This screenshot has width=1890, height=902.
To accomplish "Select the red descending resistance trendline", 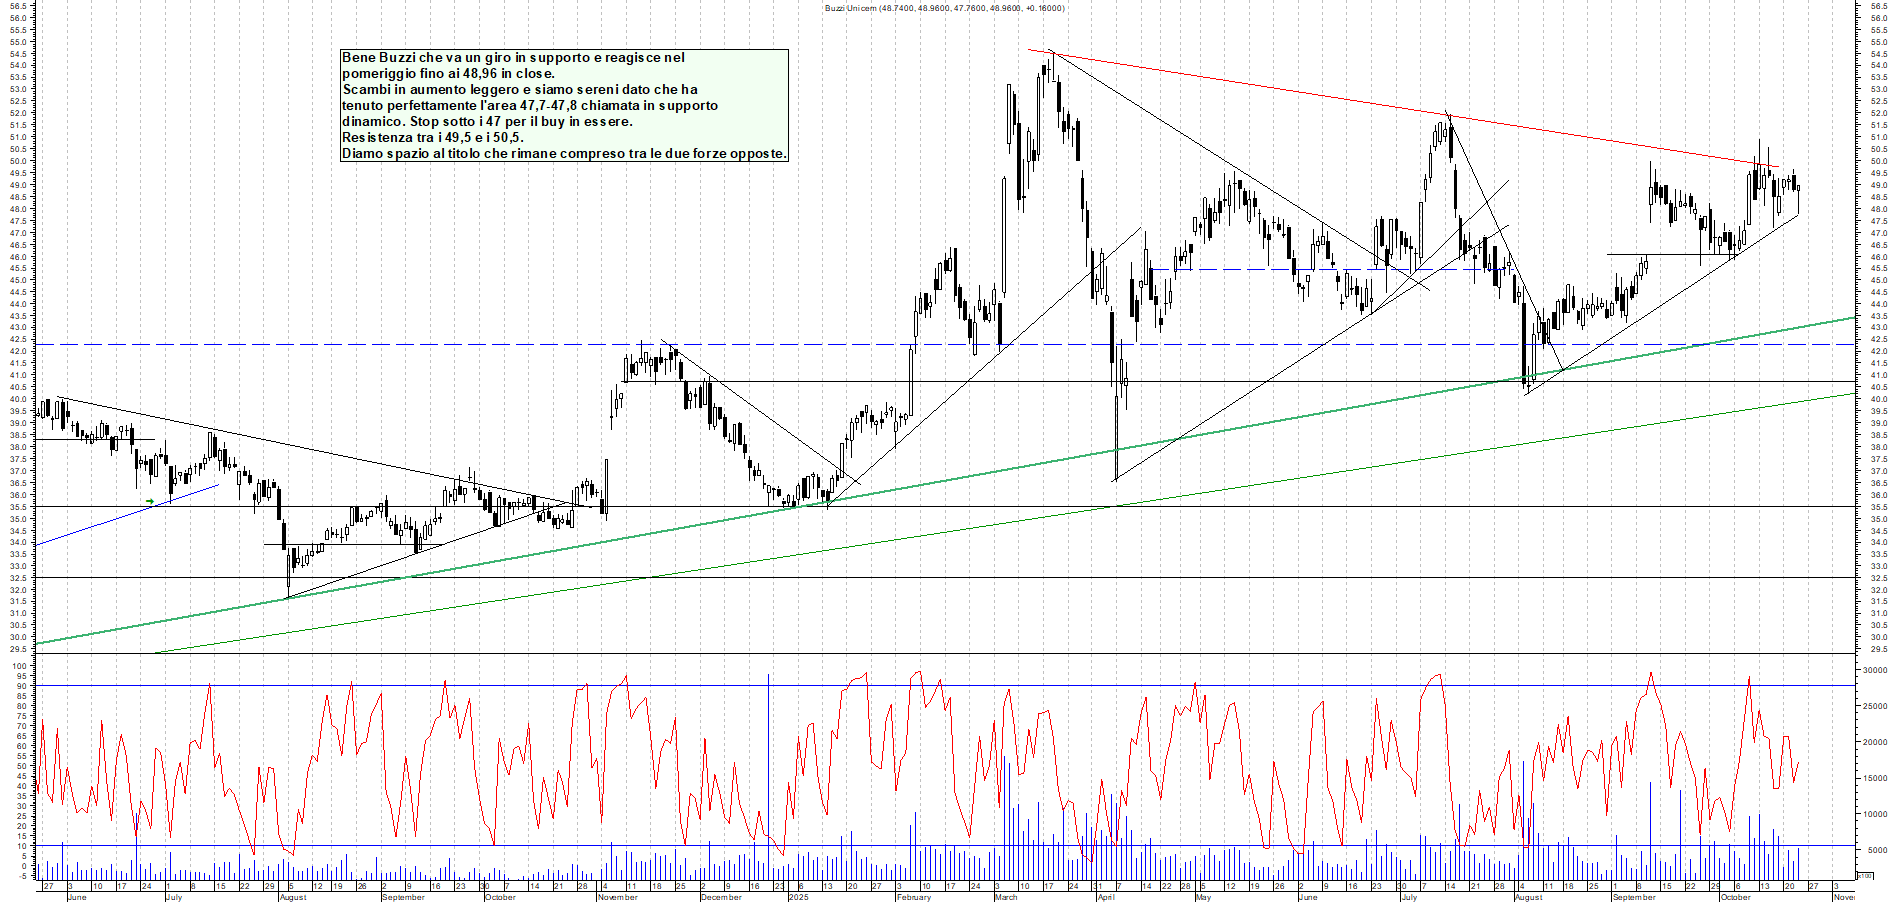I will (1400, 106).
